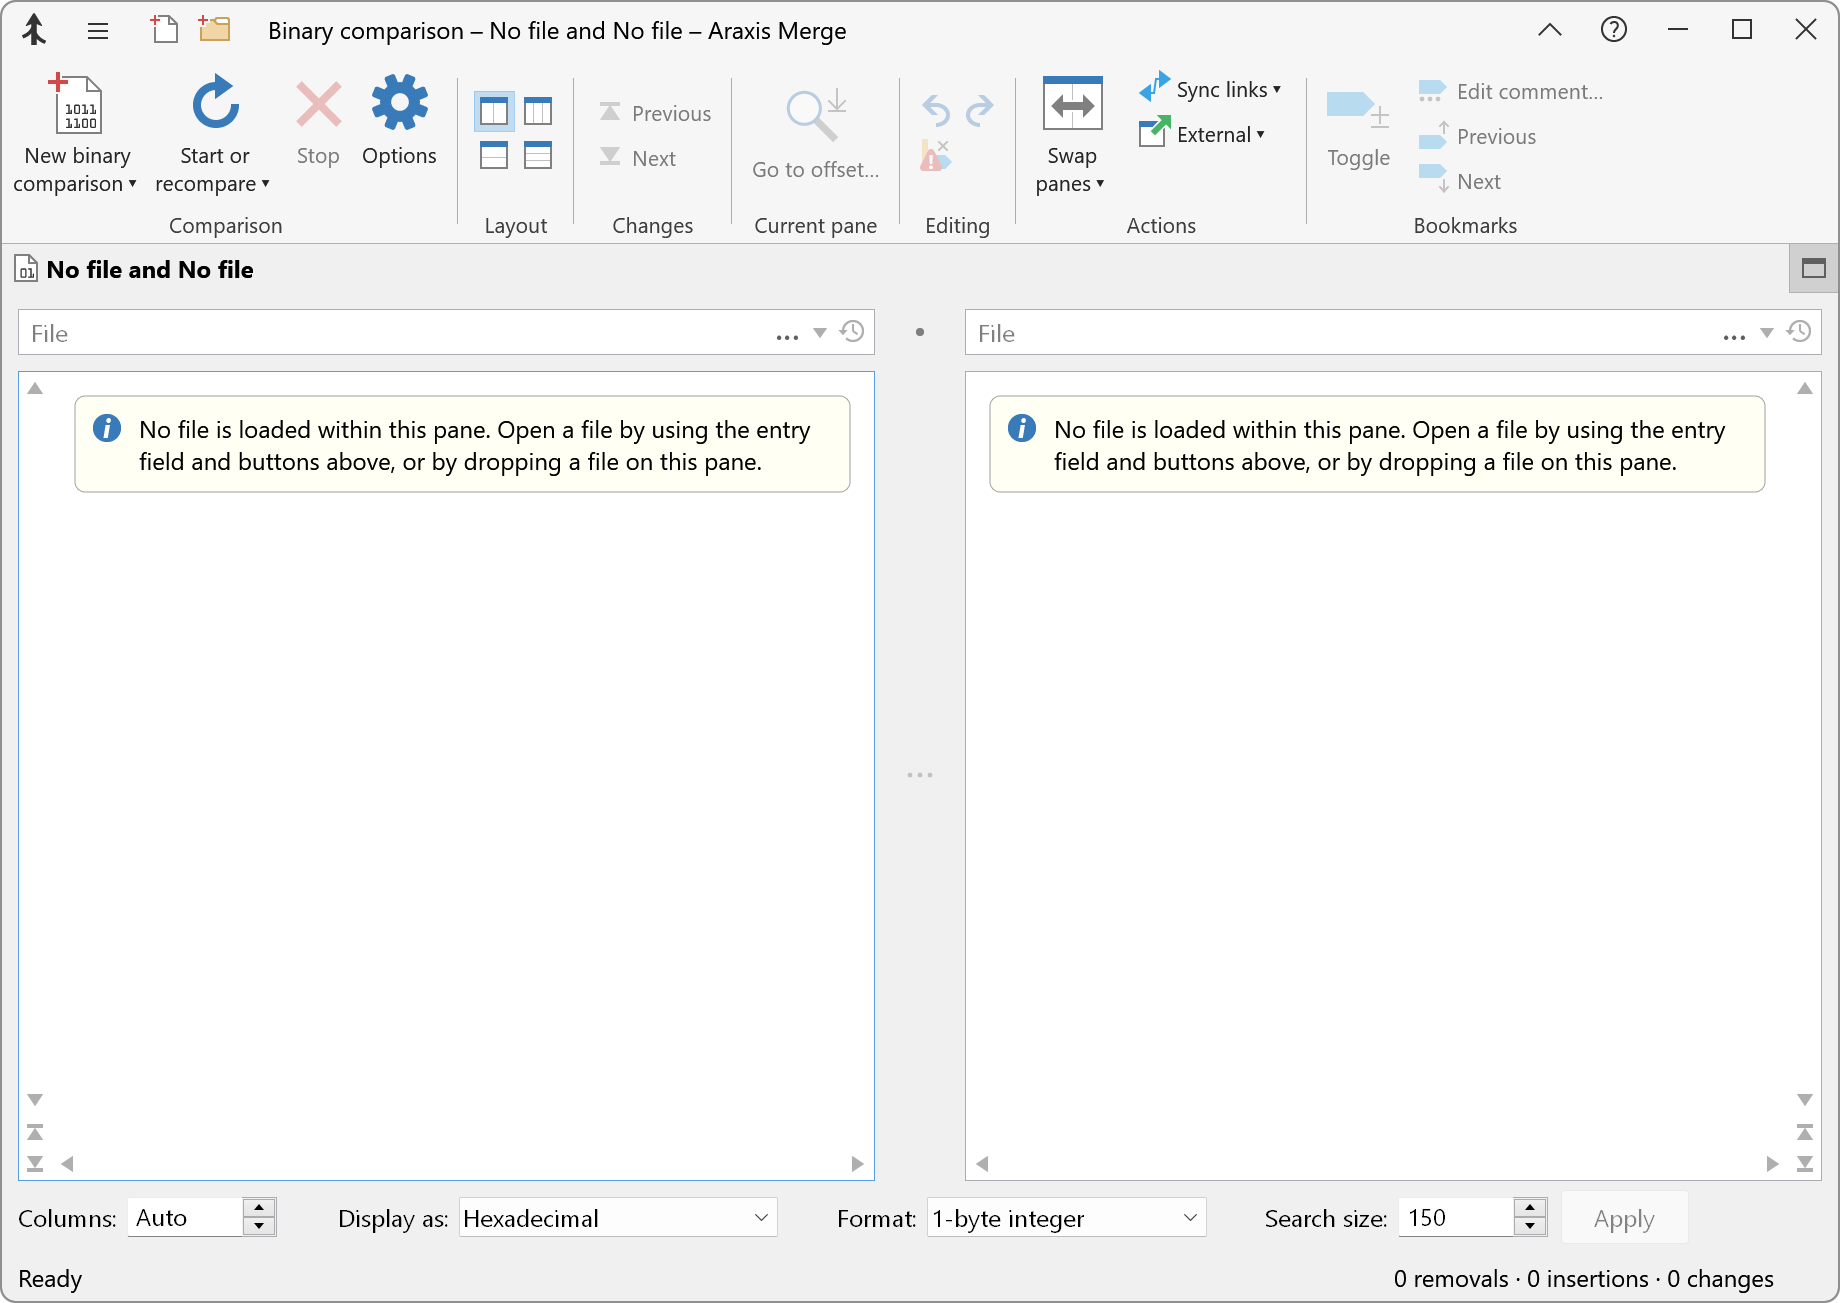This screenshot has width=1840, height=1303.
Task: Enable the stacked pane layout
Action: point(493,155)
